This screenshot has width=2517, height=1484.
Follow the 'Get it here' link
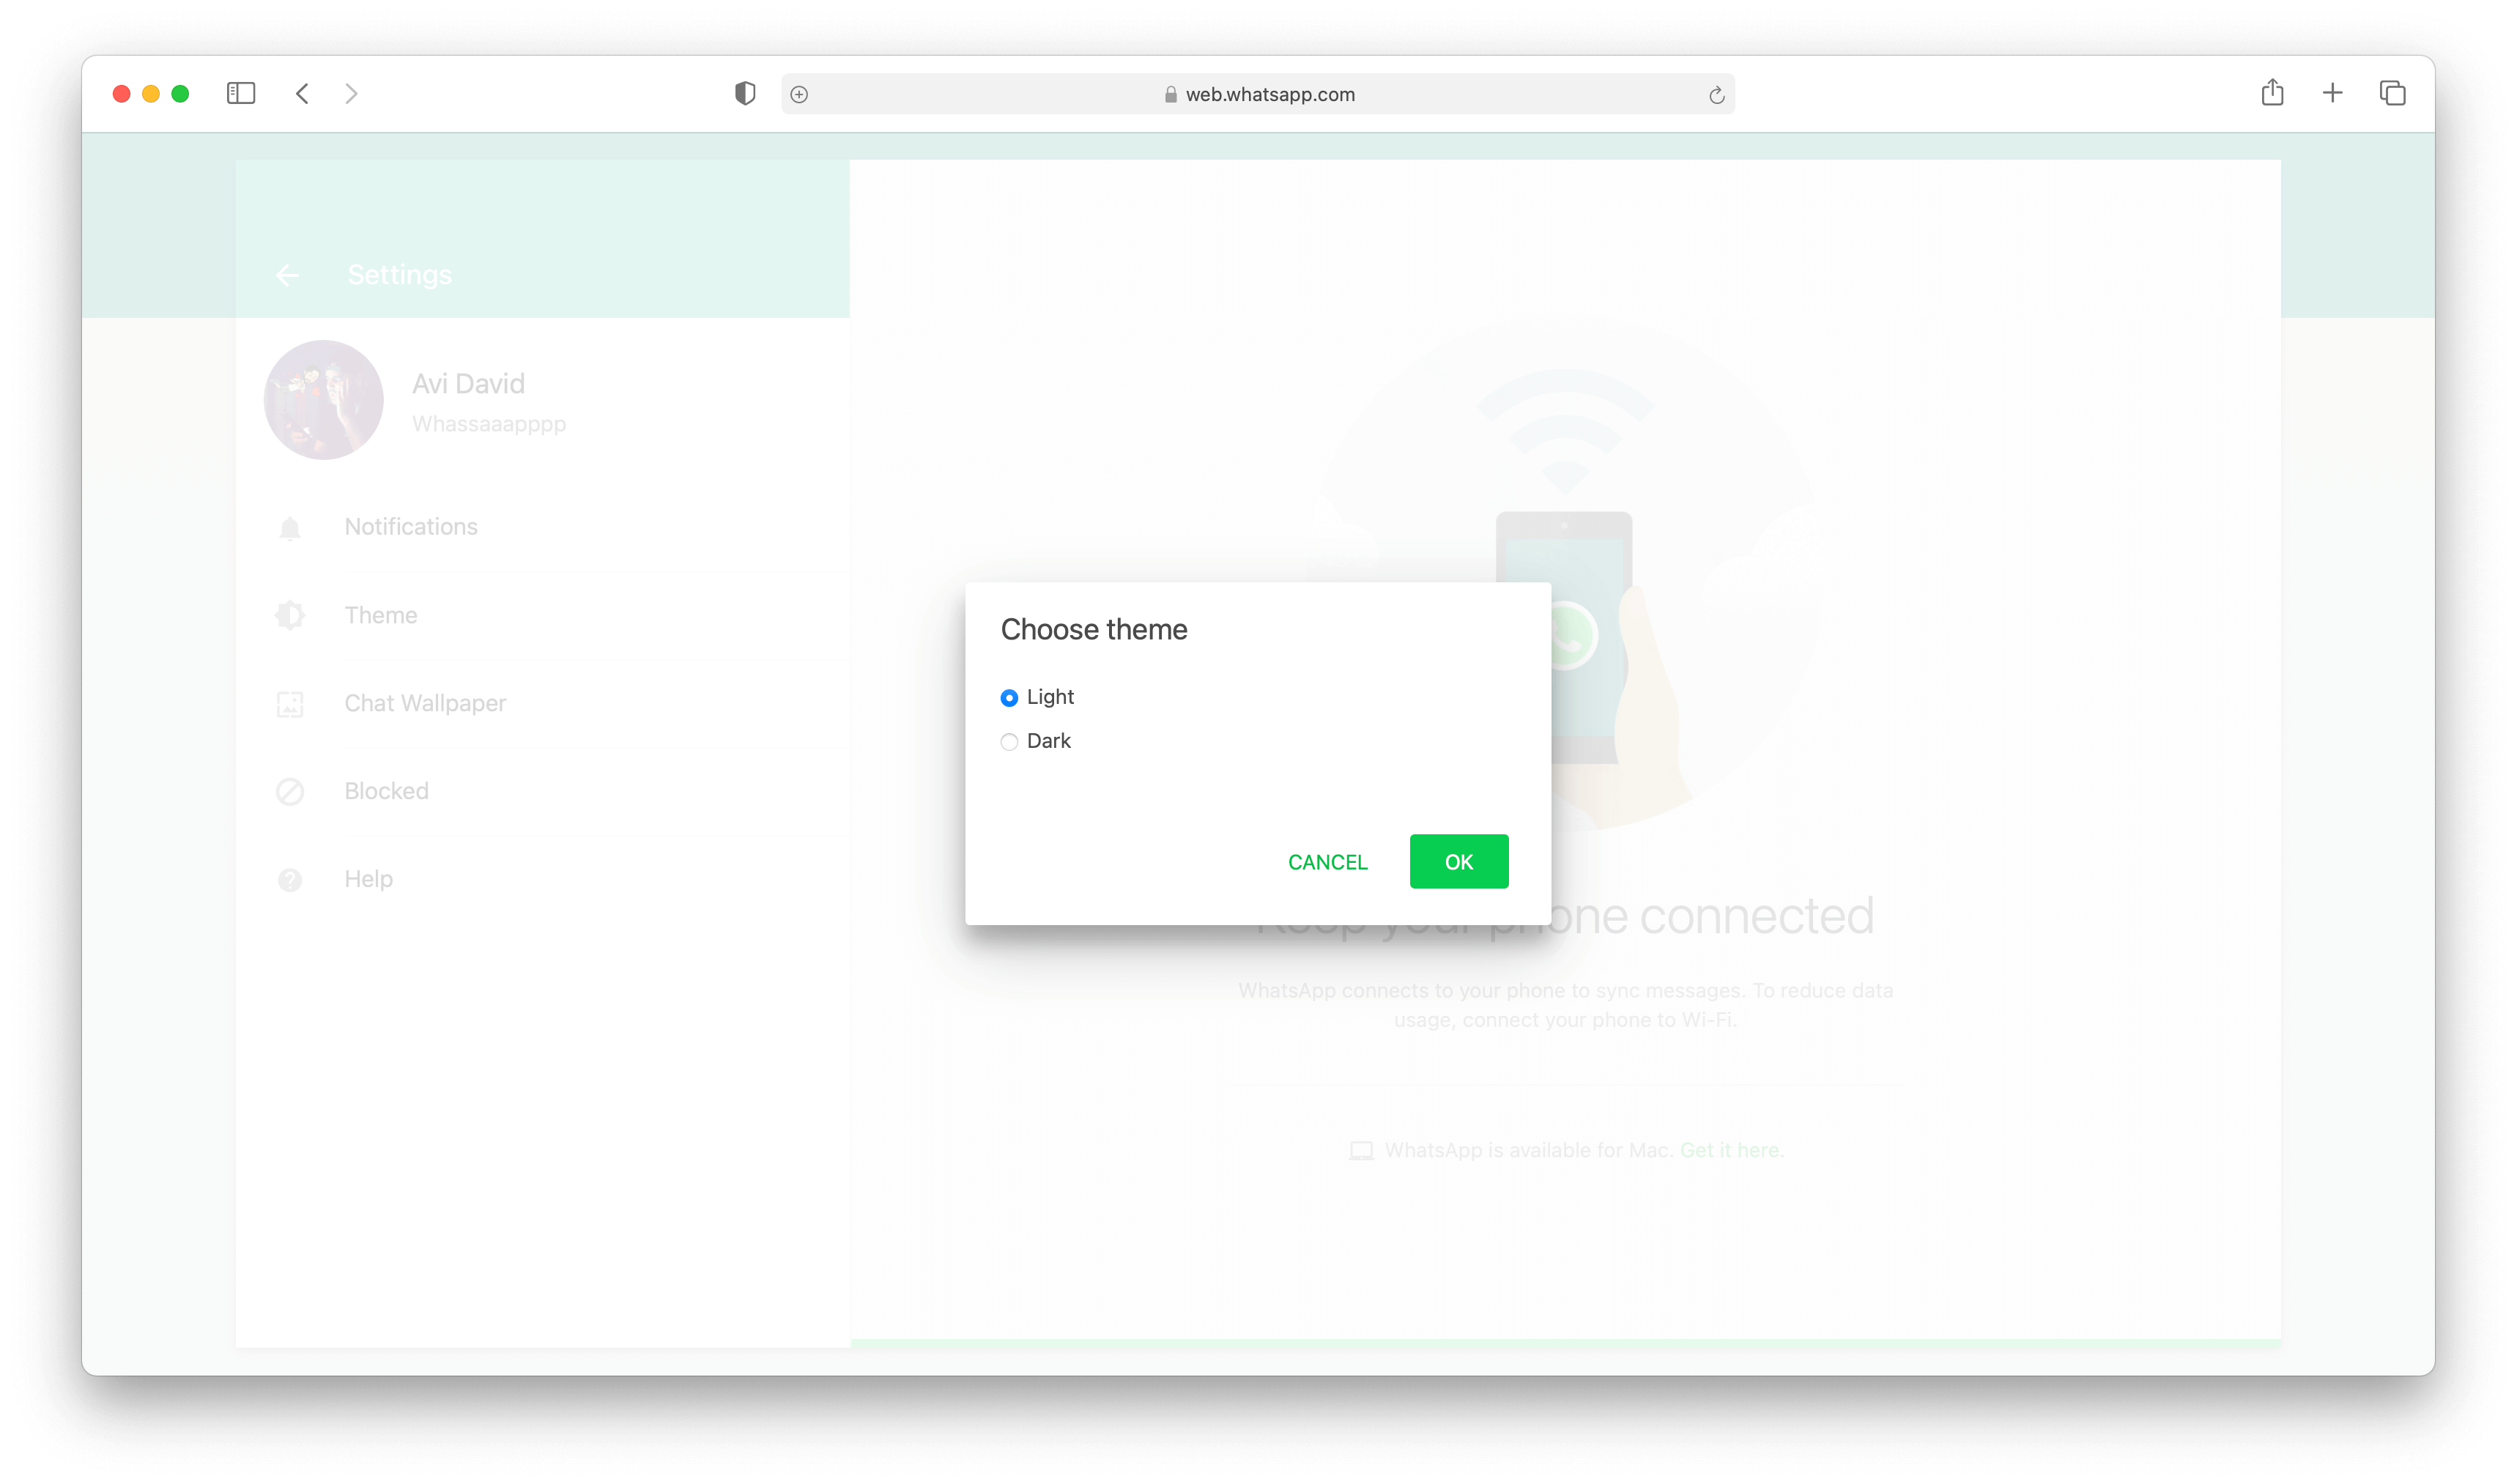(1731, 1151)
